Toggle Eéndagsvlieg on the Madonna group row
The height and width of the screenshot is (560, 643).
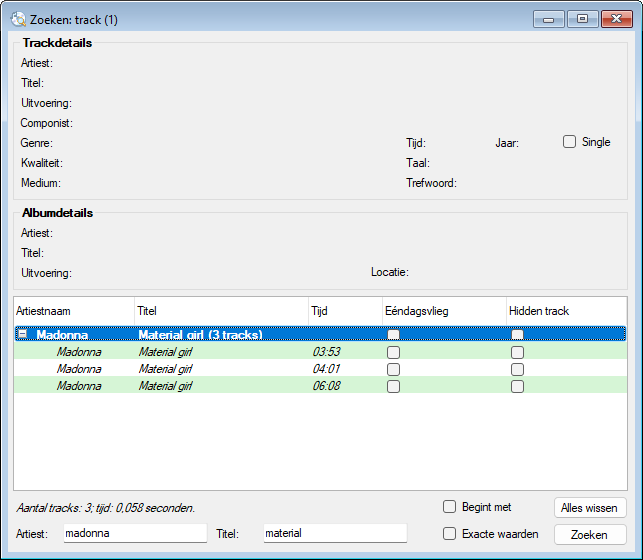[x=393, y=335]
